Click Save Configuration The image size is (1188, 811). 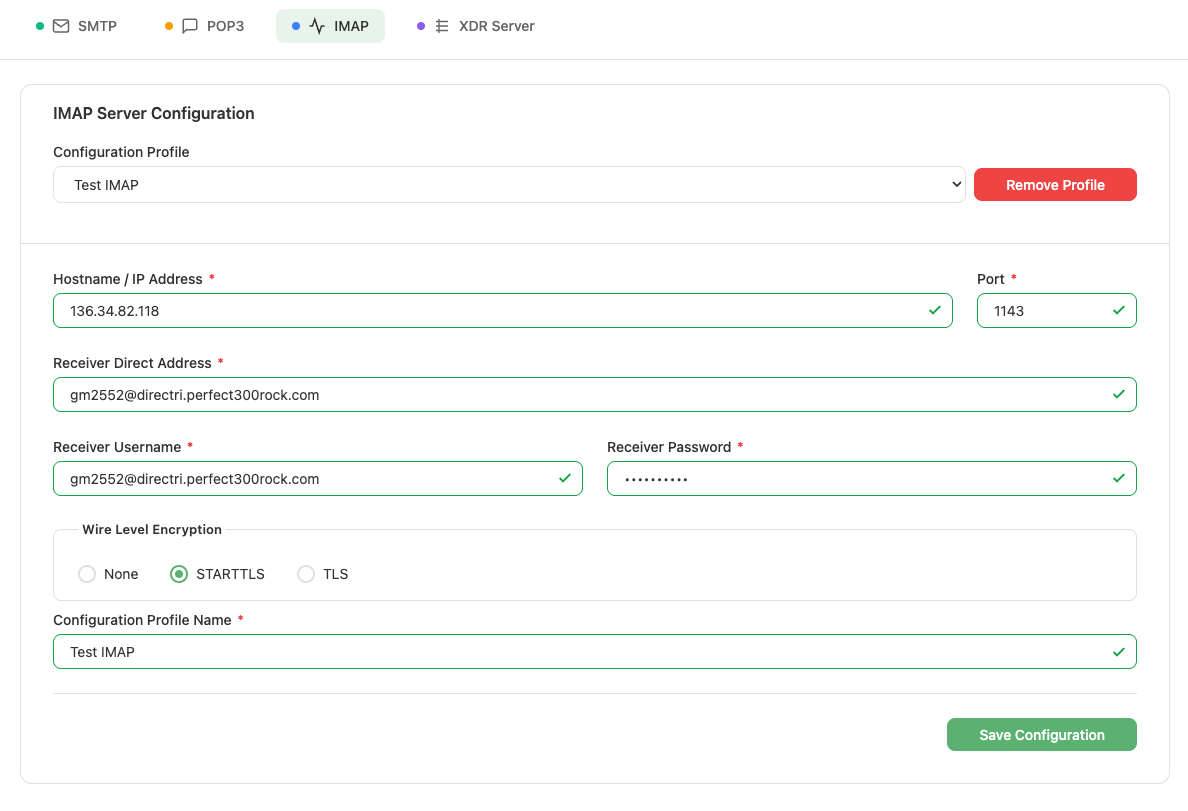(x=1042, y=735)
